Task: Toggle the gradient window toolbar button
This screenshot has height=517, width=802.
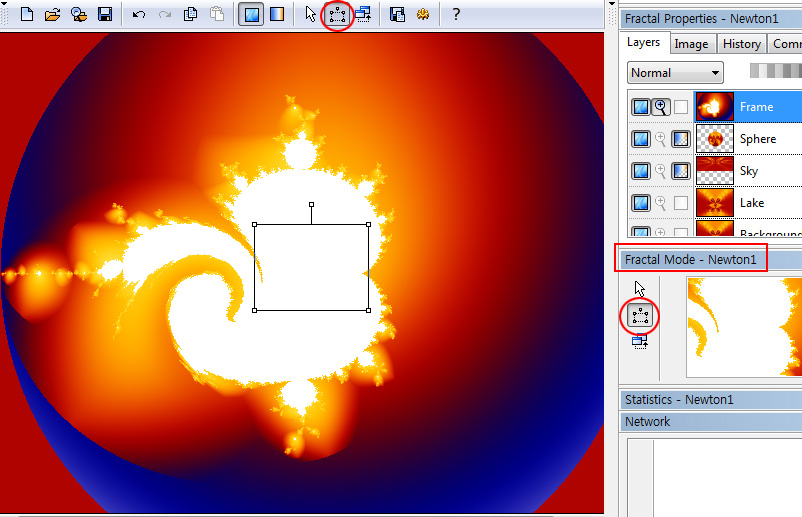Action: pyautogui.click(x=277, y=14)
